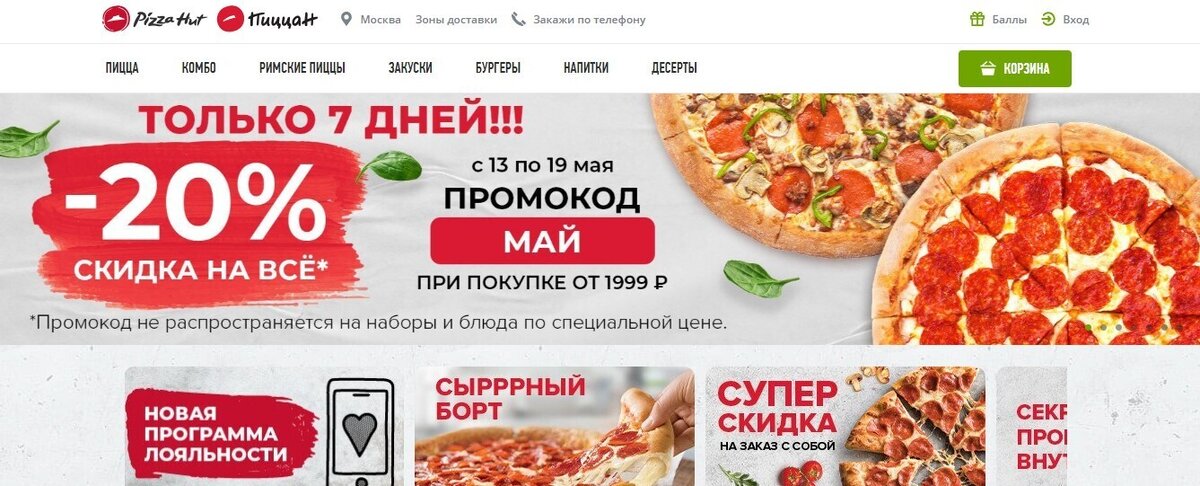Open the Пицца menu category
Viewport: 1200px width, 486px height.
[122, 69]
